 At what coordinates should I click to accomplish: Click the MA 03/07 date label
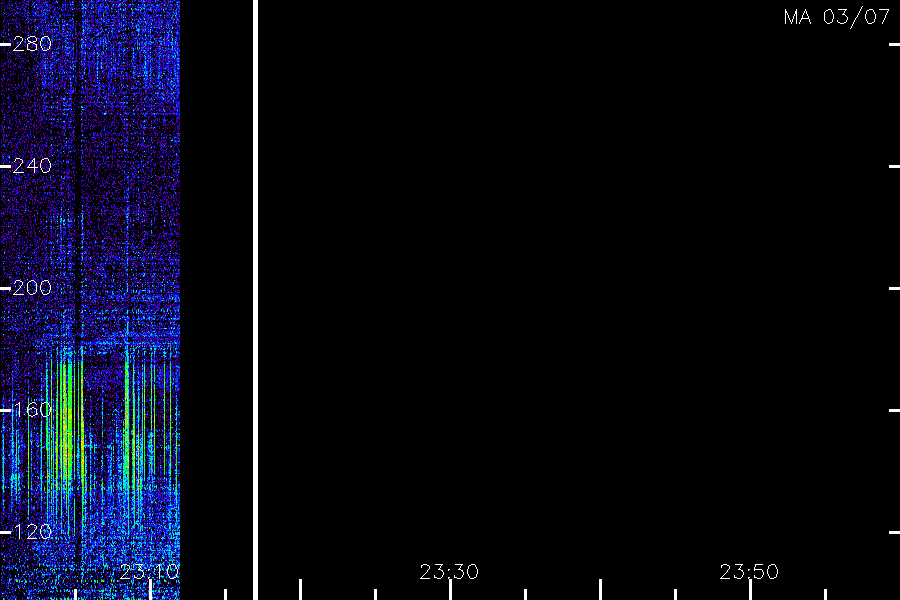836,17
